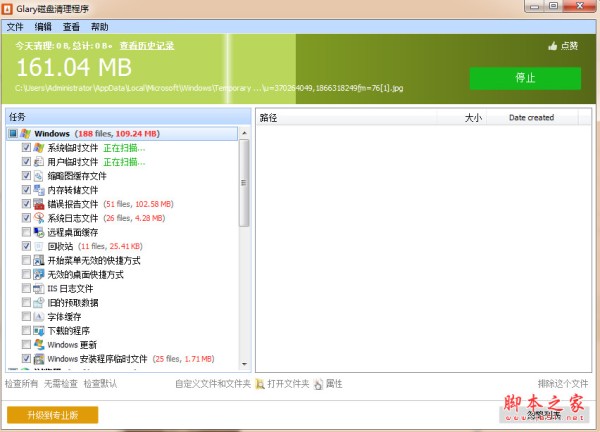Collapse the Windows tree group
Viewport: 600px width, 432px height.
click(12, 133)
